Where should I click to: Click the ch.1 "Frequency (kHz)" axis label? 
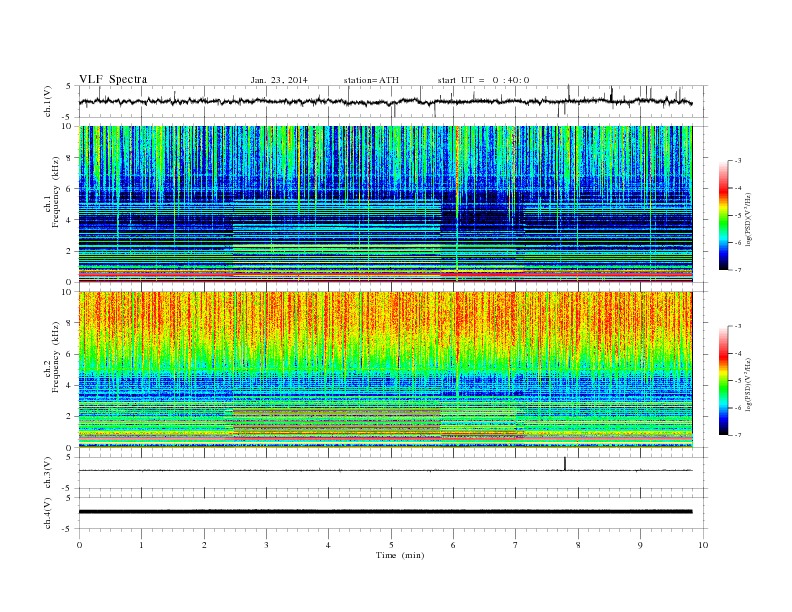pyautogui.click(x=55, y=192)
